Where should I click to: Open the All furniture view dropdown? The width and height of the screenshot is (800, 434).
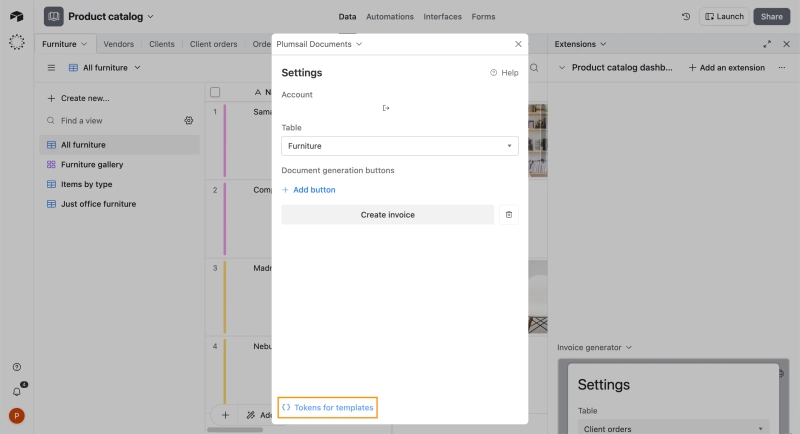[105, 67]
